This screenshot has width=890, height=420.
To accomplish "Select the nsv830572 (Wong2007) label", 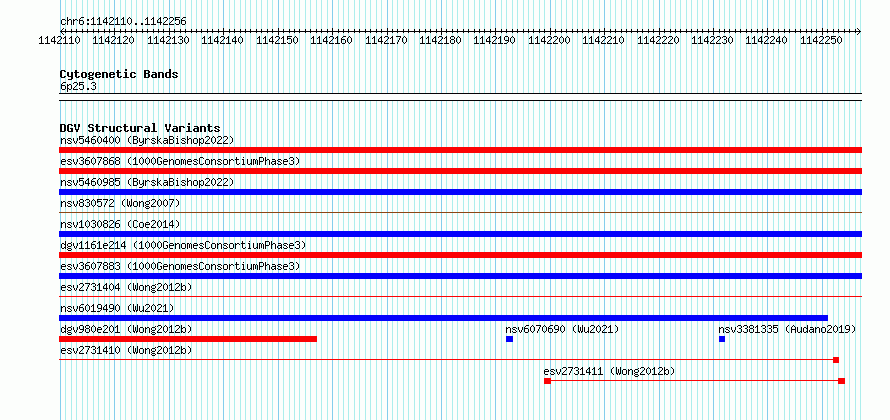I will coord(120,203).
